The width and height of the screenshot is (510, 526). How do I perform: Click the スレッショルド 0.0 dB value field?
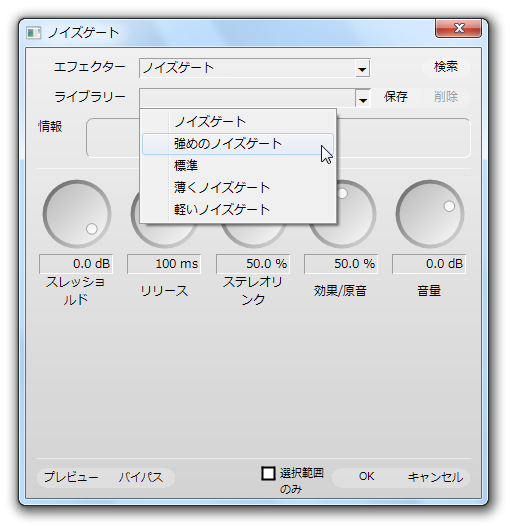(76, 264)
